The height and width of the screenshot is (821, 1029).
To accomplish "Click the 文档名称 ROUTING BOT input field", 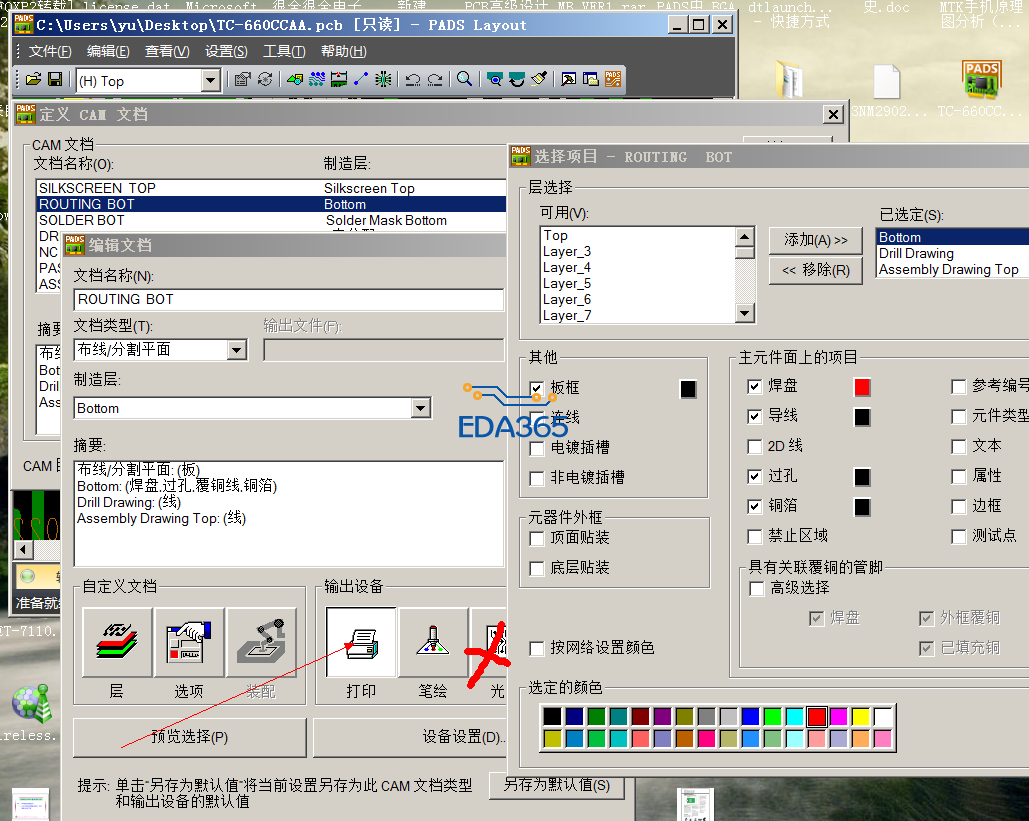I will pyautogui.click(x=289, y=299).
